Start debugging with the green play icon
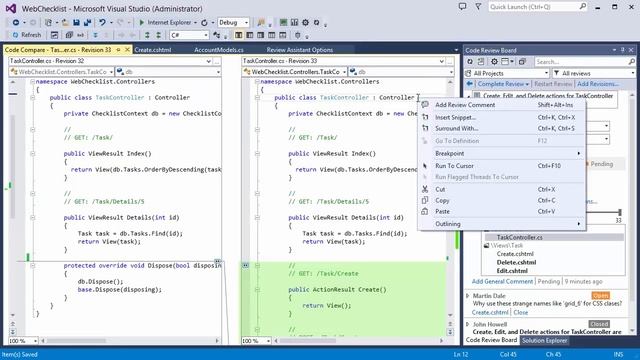The image size is (640, 360). coord(142,23)
